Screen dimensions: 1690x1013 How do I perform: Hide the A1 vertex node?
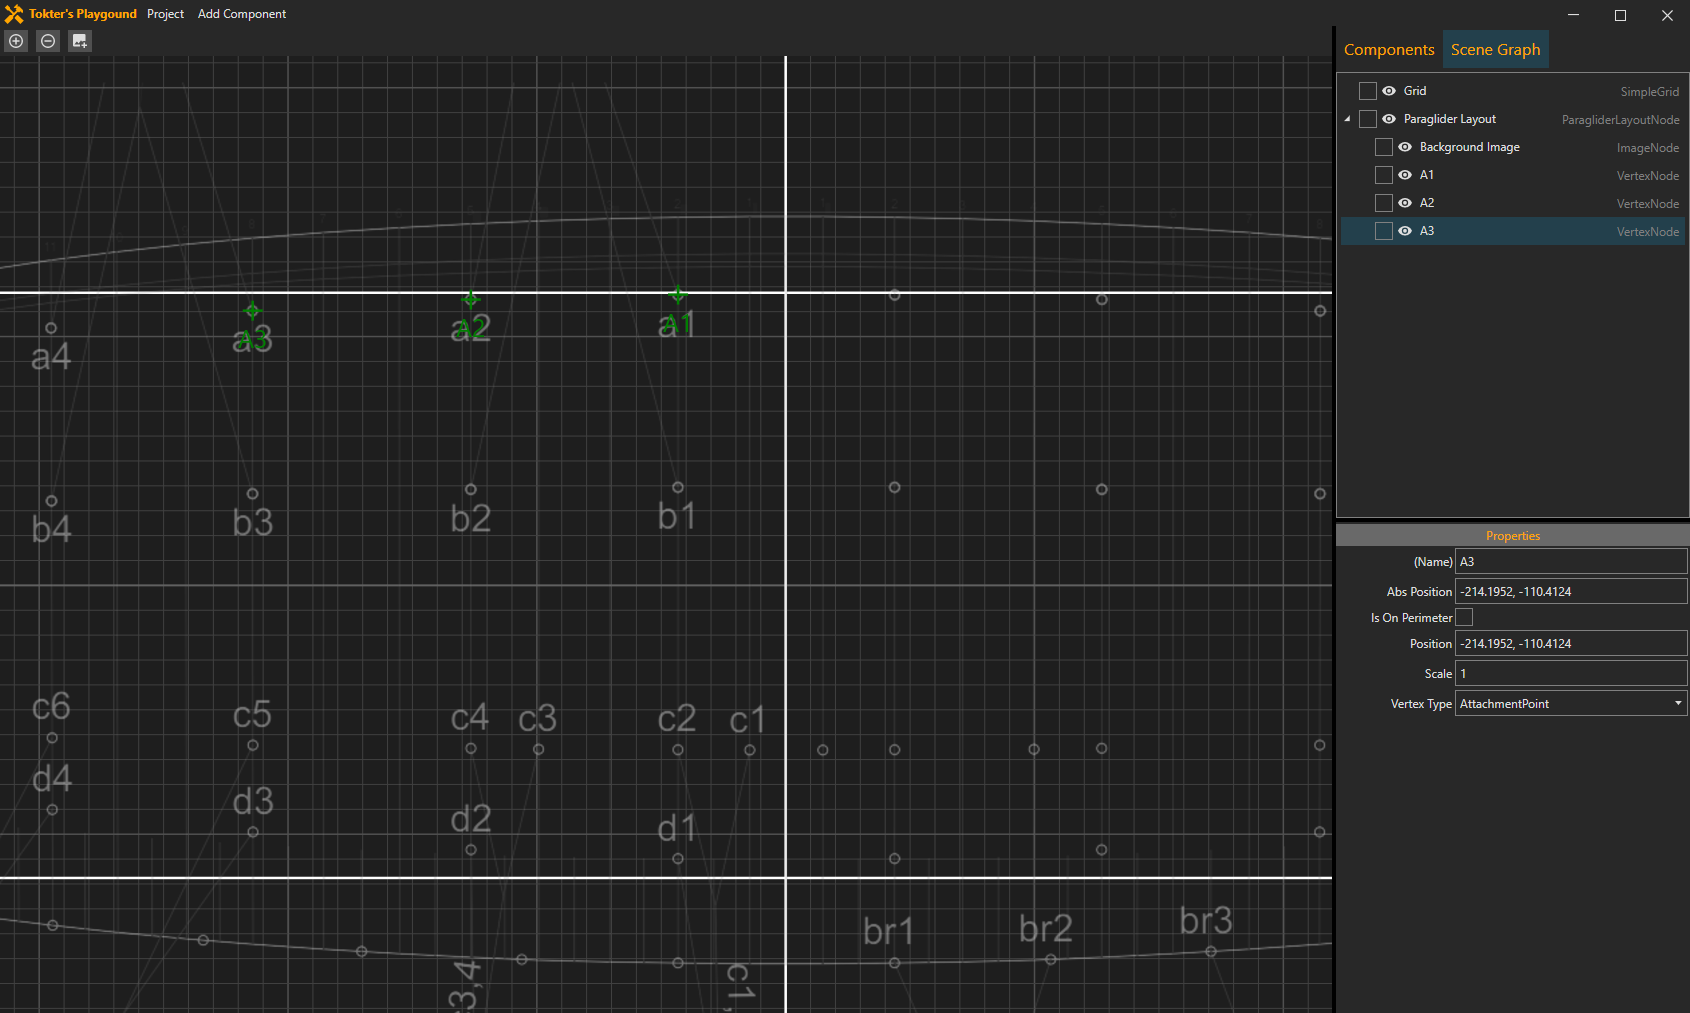(x=1405, y=175)
